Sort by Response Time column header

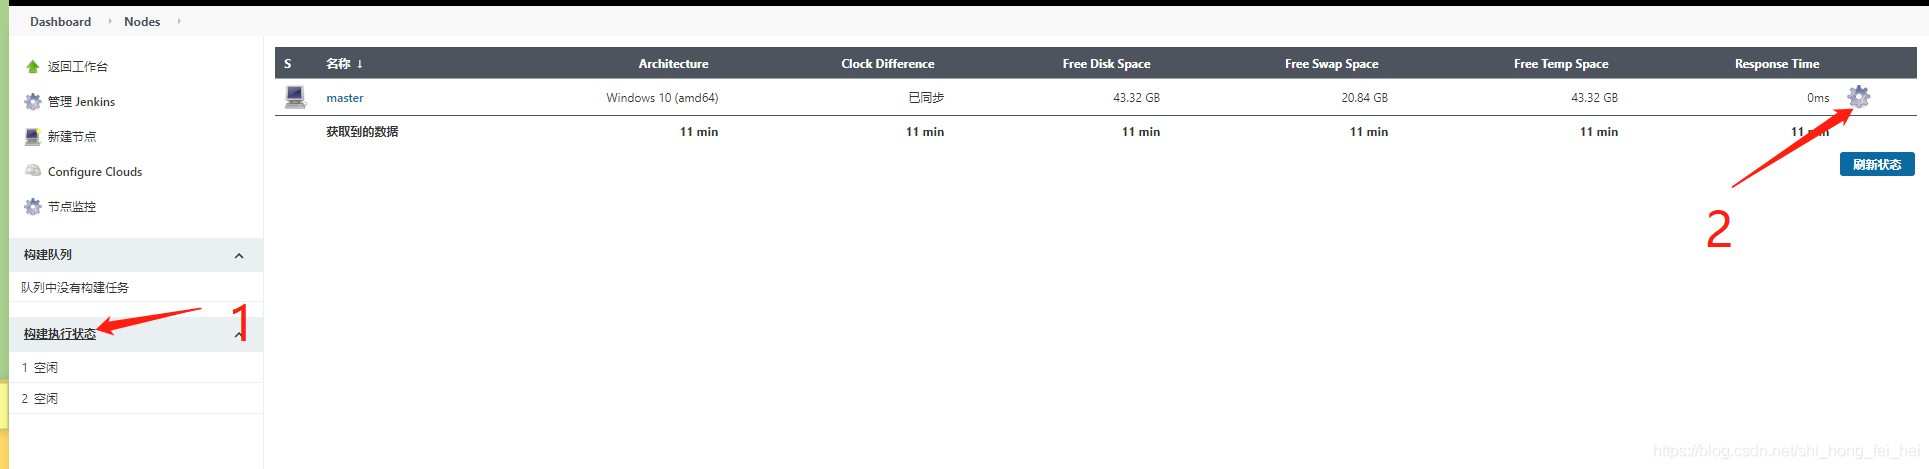point(1777,63)
